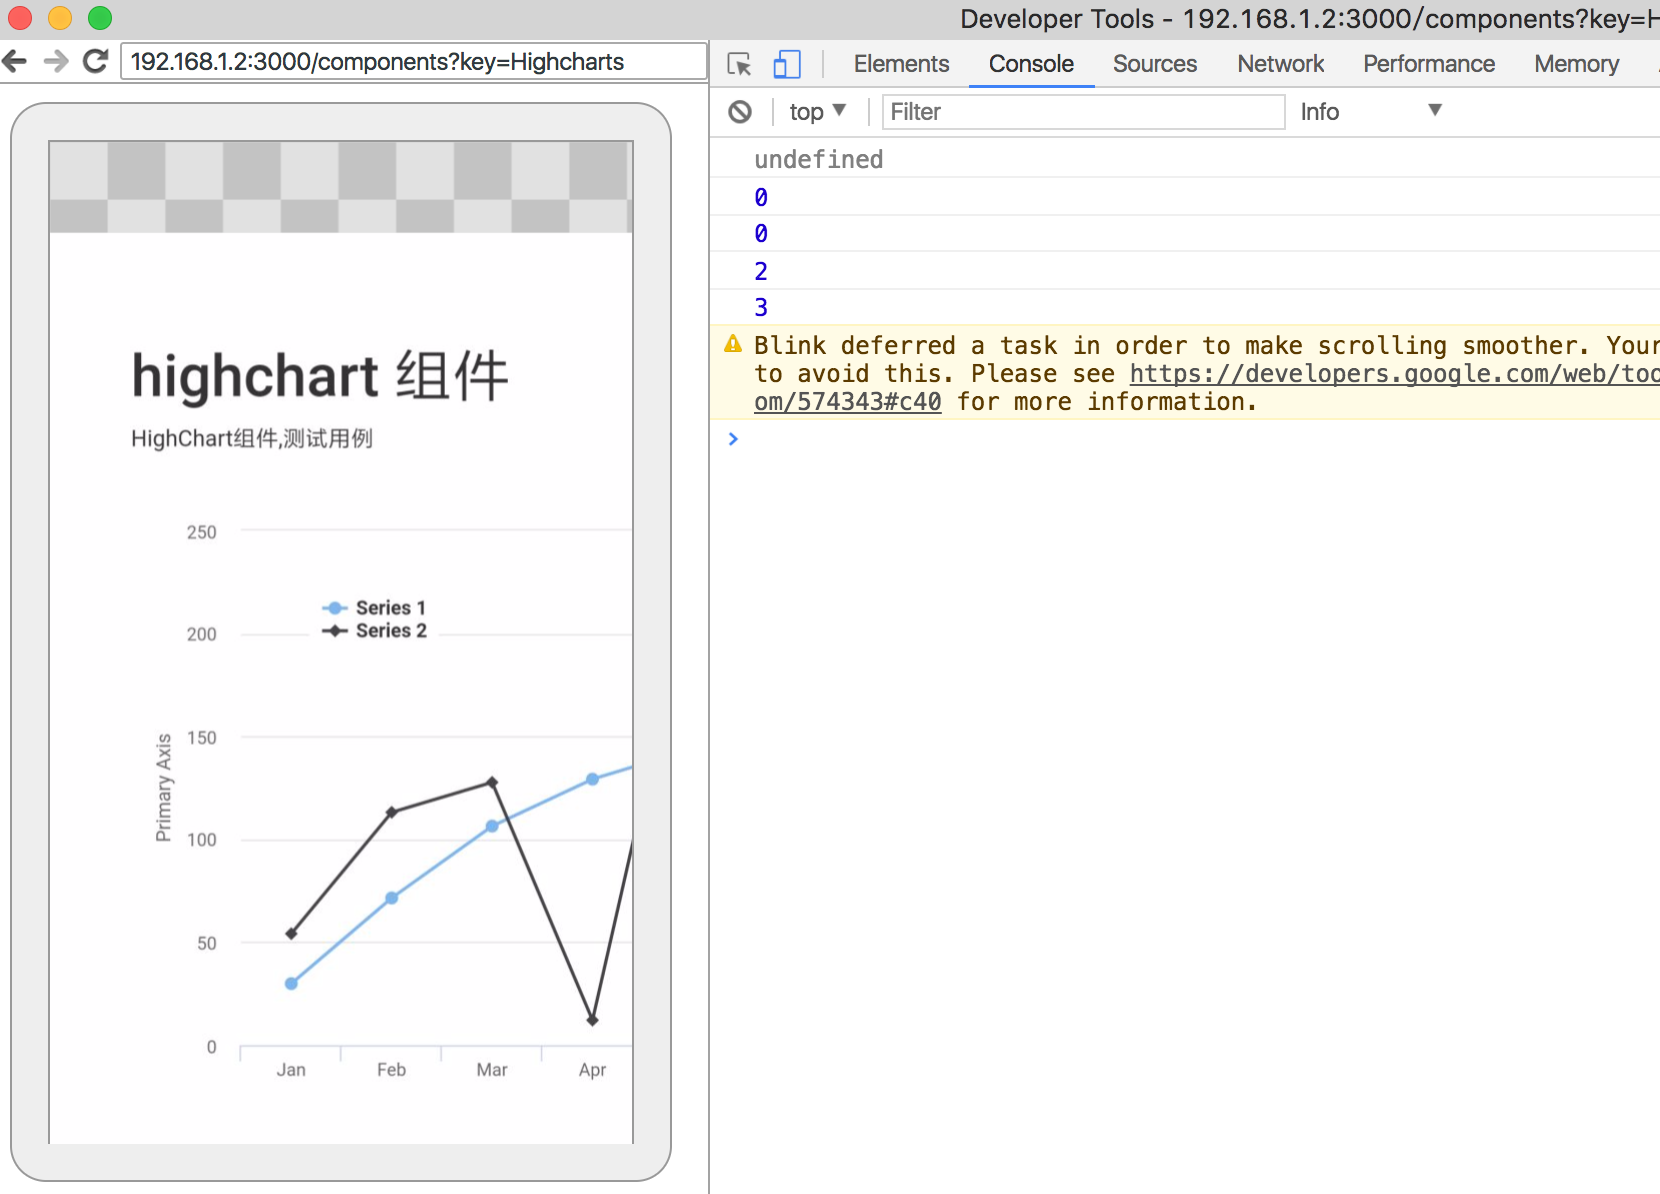Go back using the browser back arrow
Viewport: 1660px width, 1194px height.
[15, 62]
